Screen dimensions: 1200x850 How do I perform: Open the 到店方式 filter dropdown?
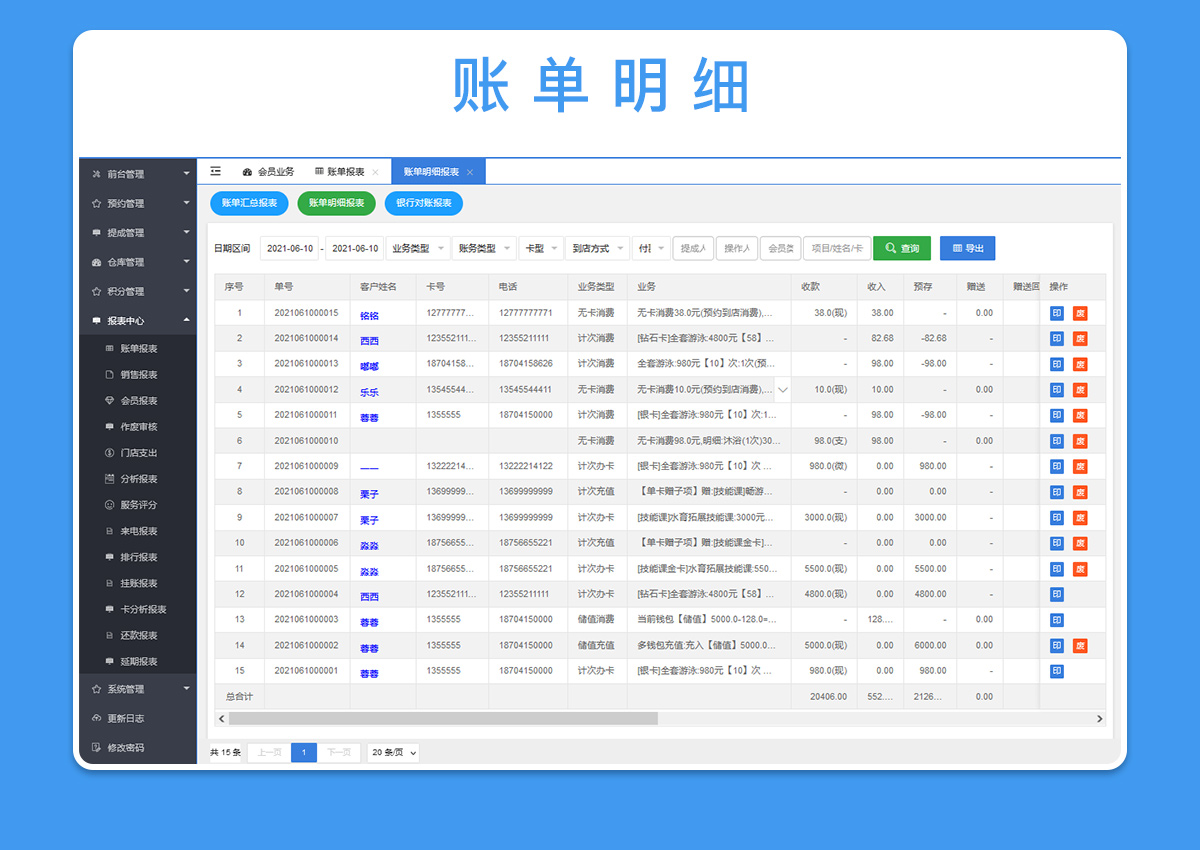tap(597, 248)
